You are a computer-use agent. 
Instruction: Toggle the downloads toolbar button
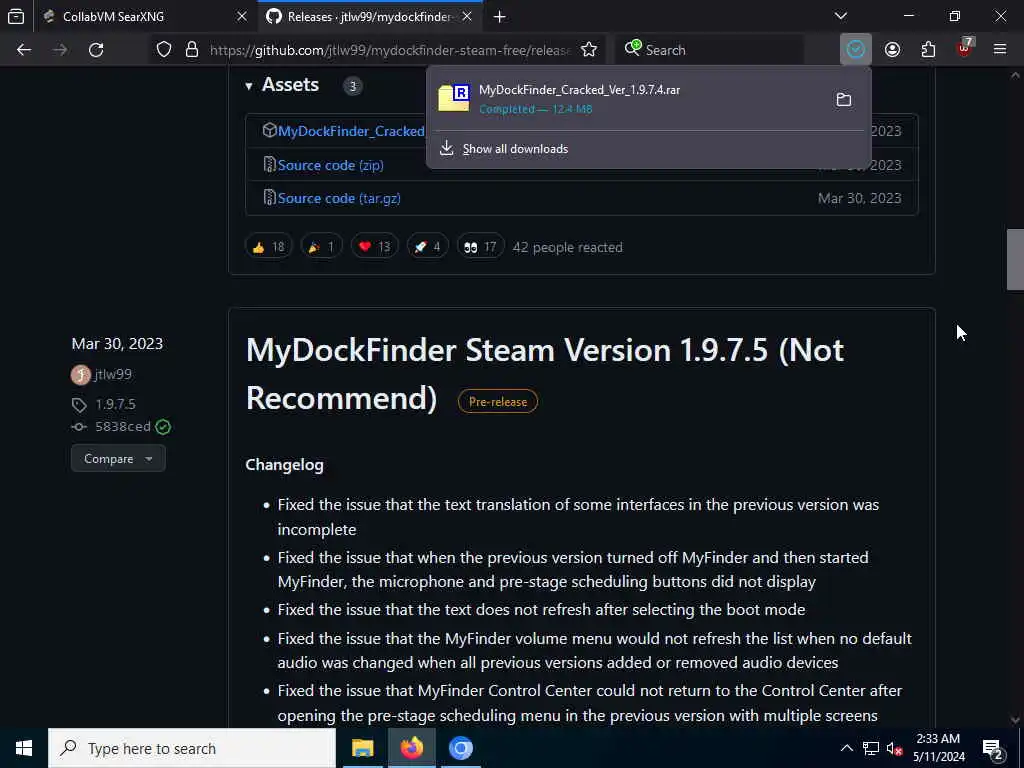pos(856,50)
